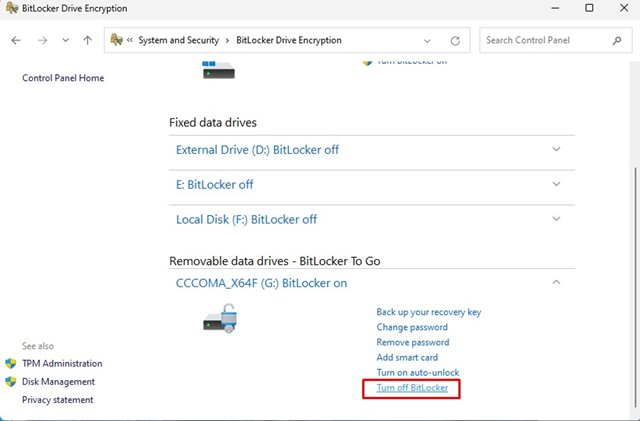Click the BitLocker title bar icon

(11, 8)
